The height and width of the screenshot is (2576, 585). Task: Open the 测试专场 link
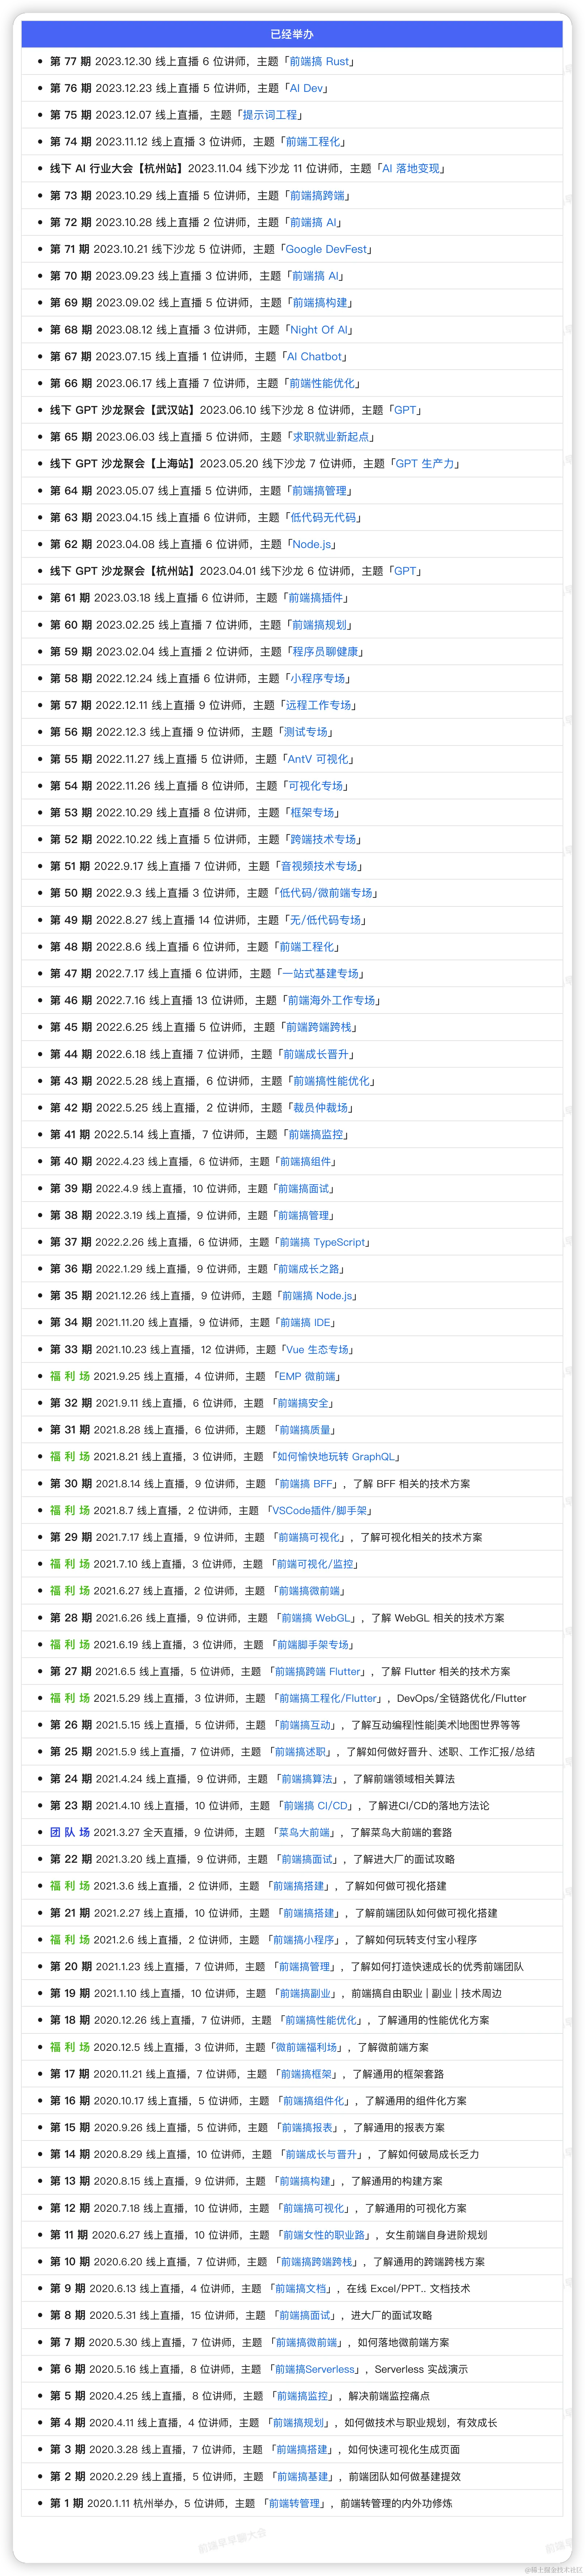306,732
